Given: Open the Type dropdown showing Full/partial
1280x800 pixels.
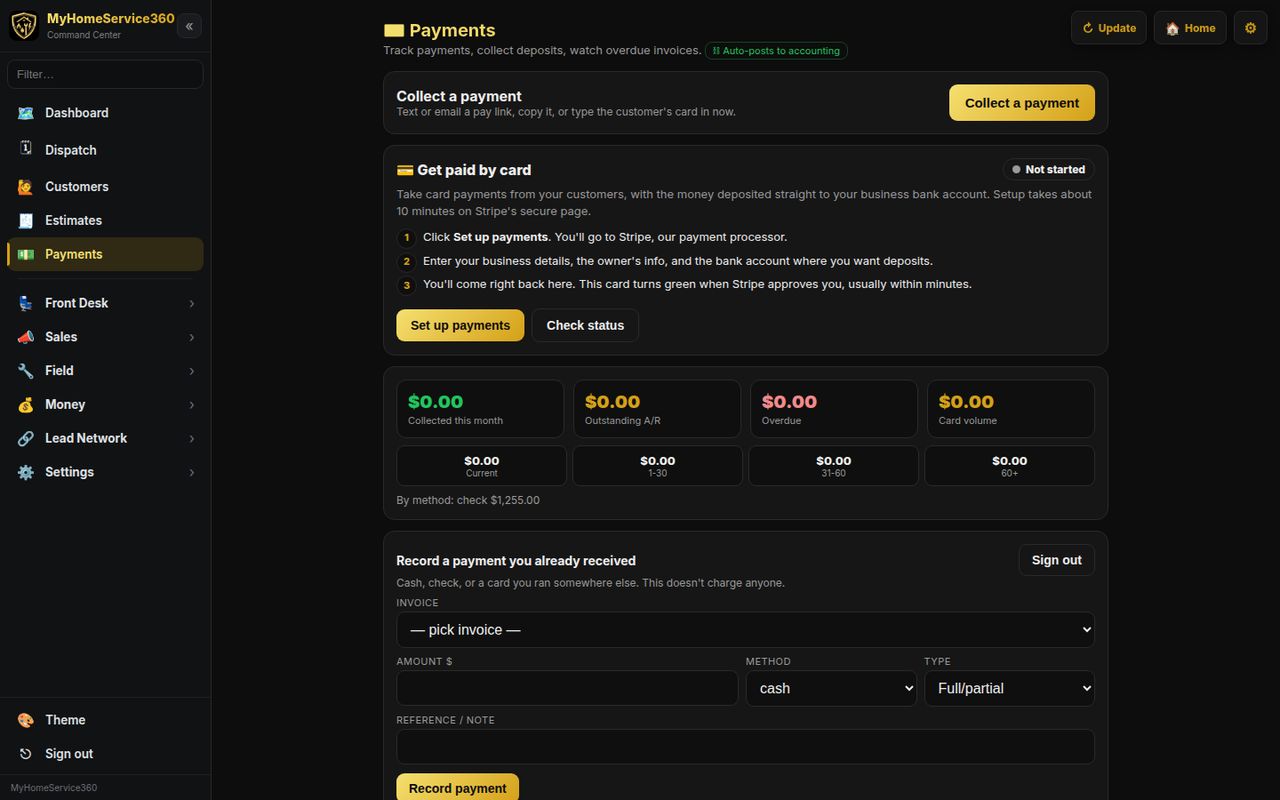Looking at the screenshot, I should 1009,688.
